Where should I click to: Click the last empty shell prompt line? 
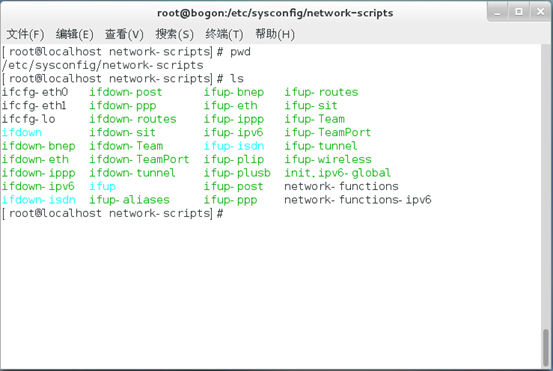click(x=112, y=213)
